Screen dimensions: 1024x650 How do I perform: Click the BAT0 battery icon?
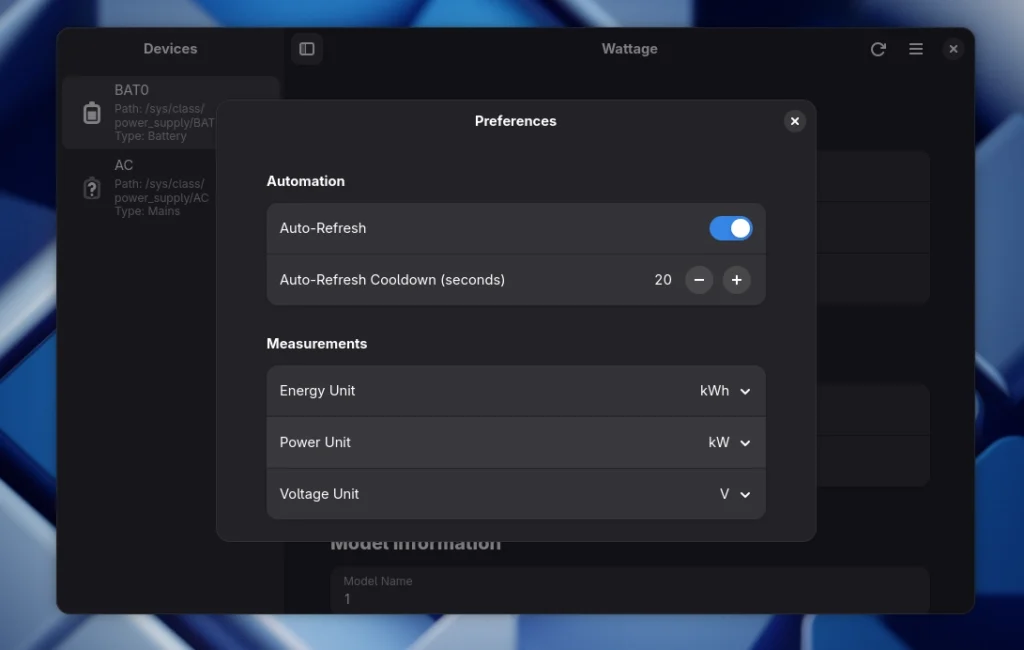tap(91, 112)
